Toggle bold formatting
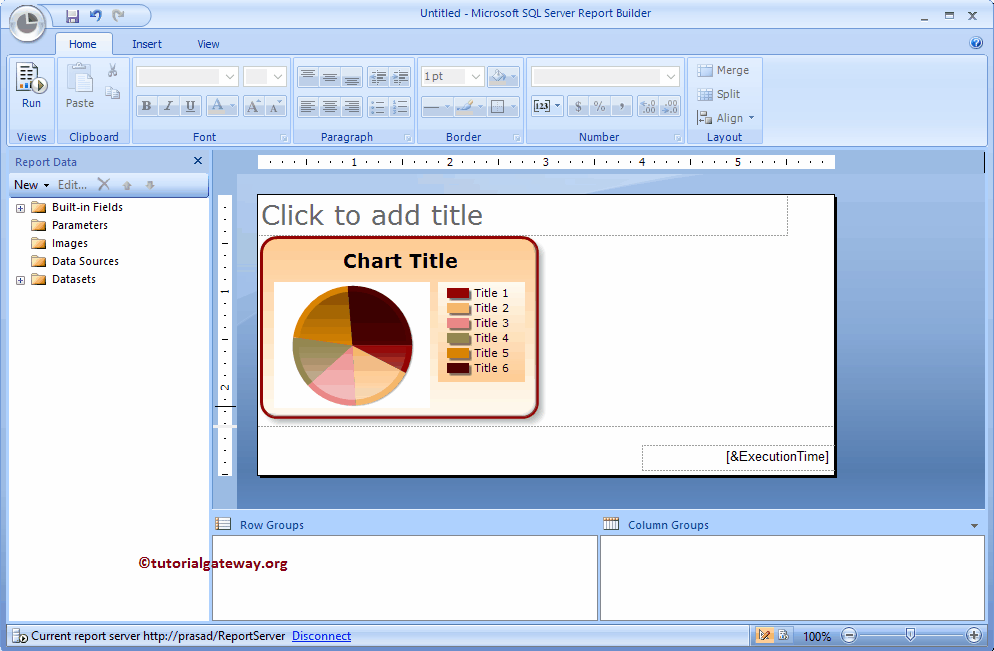 [x=146, y=105]
